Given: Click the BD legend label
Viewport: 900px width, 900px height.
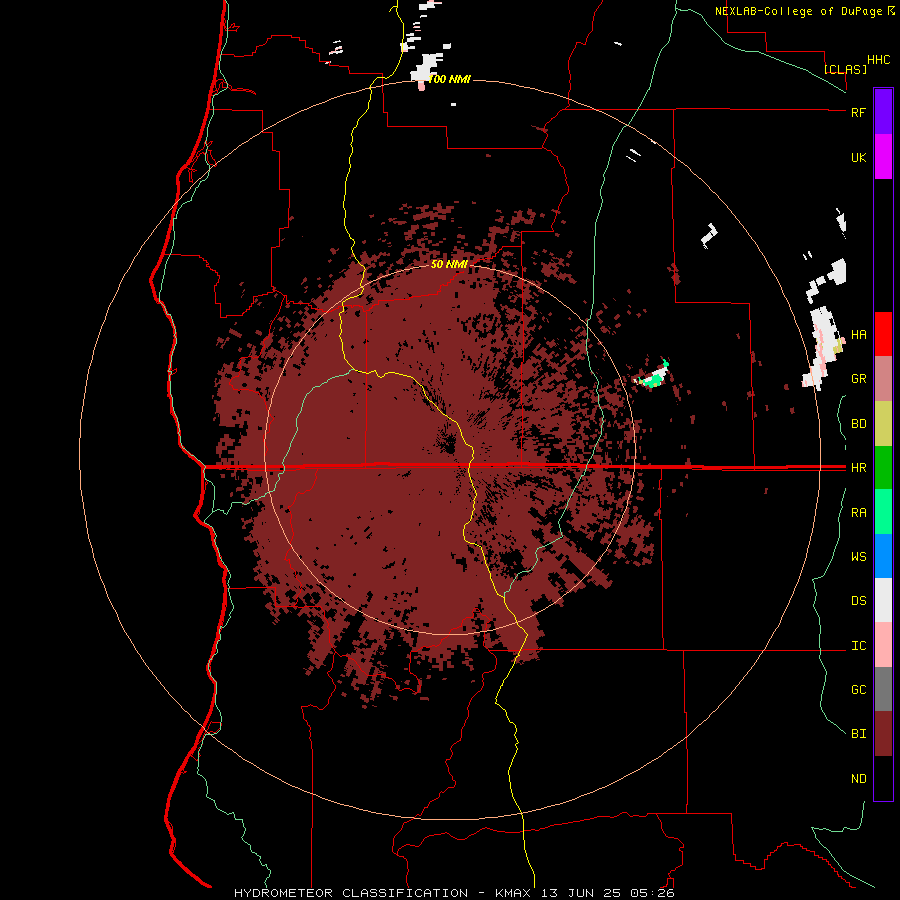Looking at the screenshot, I should click(x=858, y=424).
